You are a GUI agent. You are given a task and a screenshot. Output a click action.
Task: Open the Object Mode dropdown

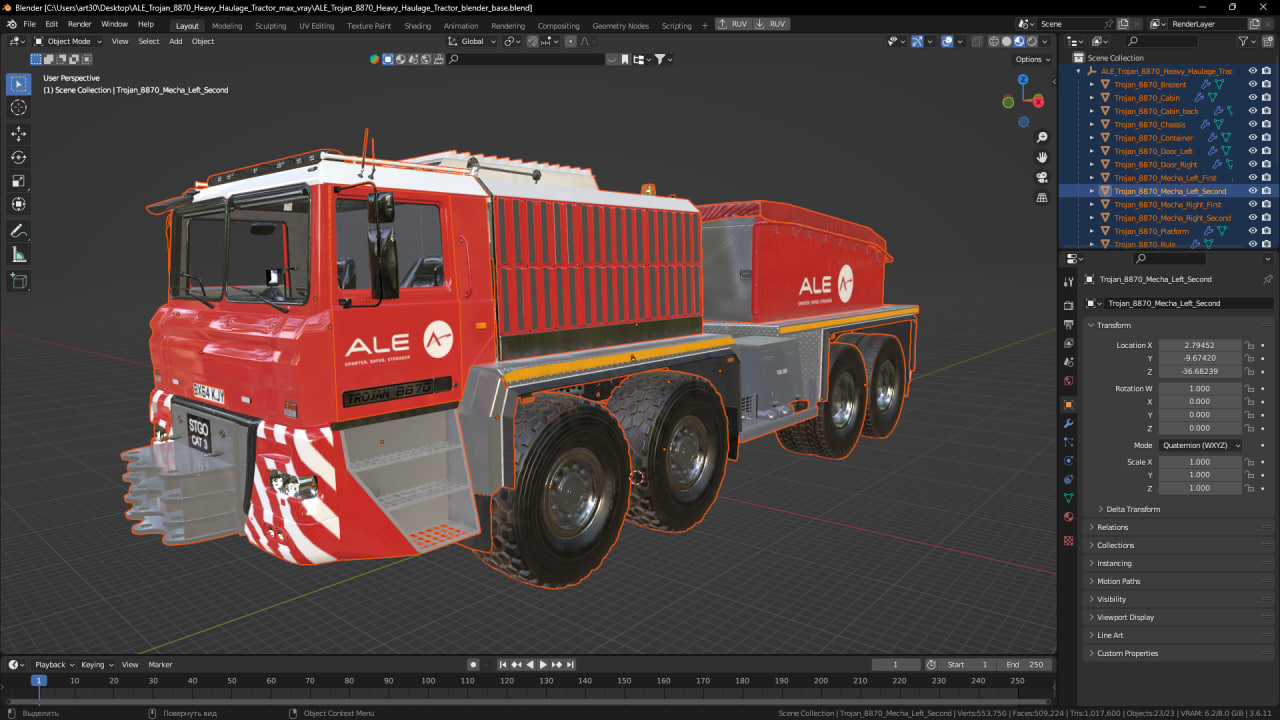click(66, 41)
